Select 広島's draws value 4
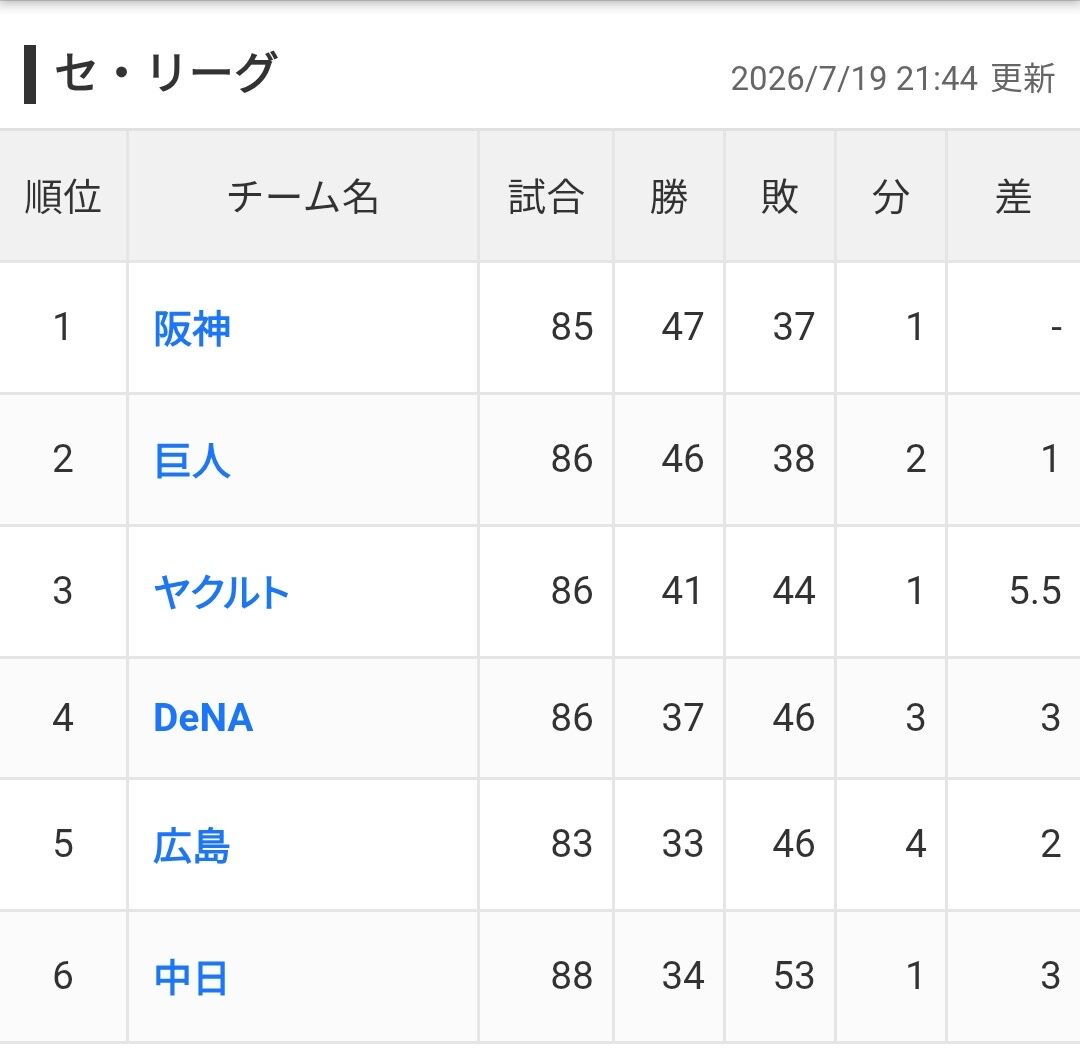This screenshot has width=1080, height=1052. tap(915, 844)
